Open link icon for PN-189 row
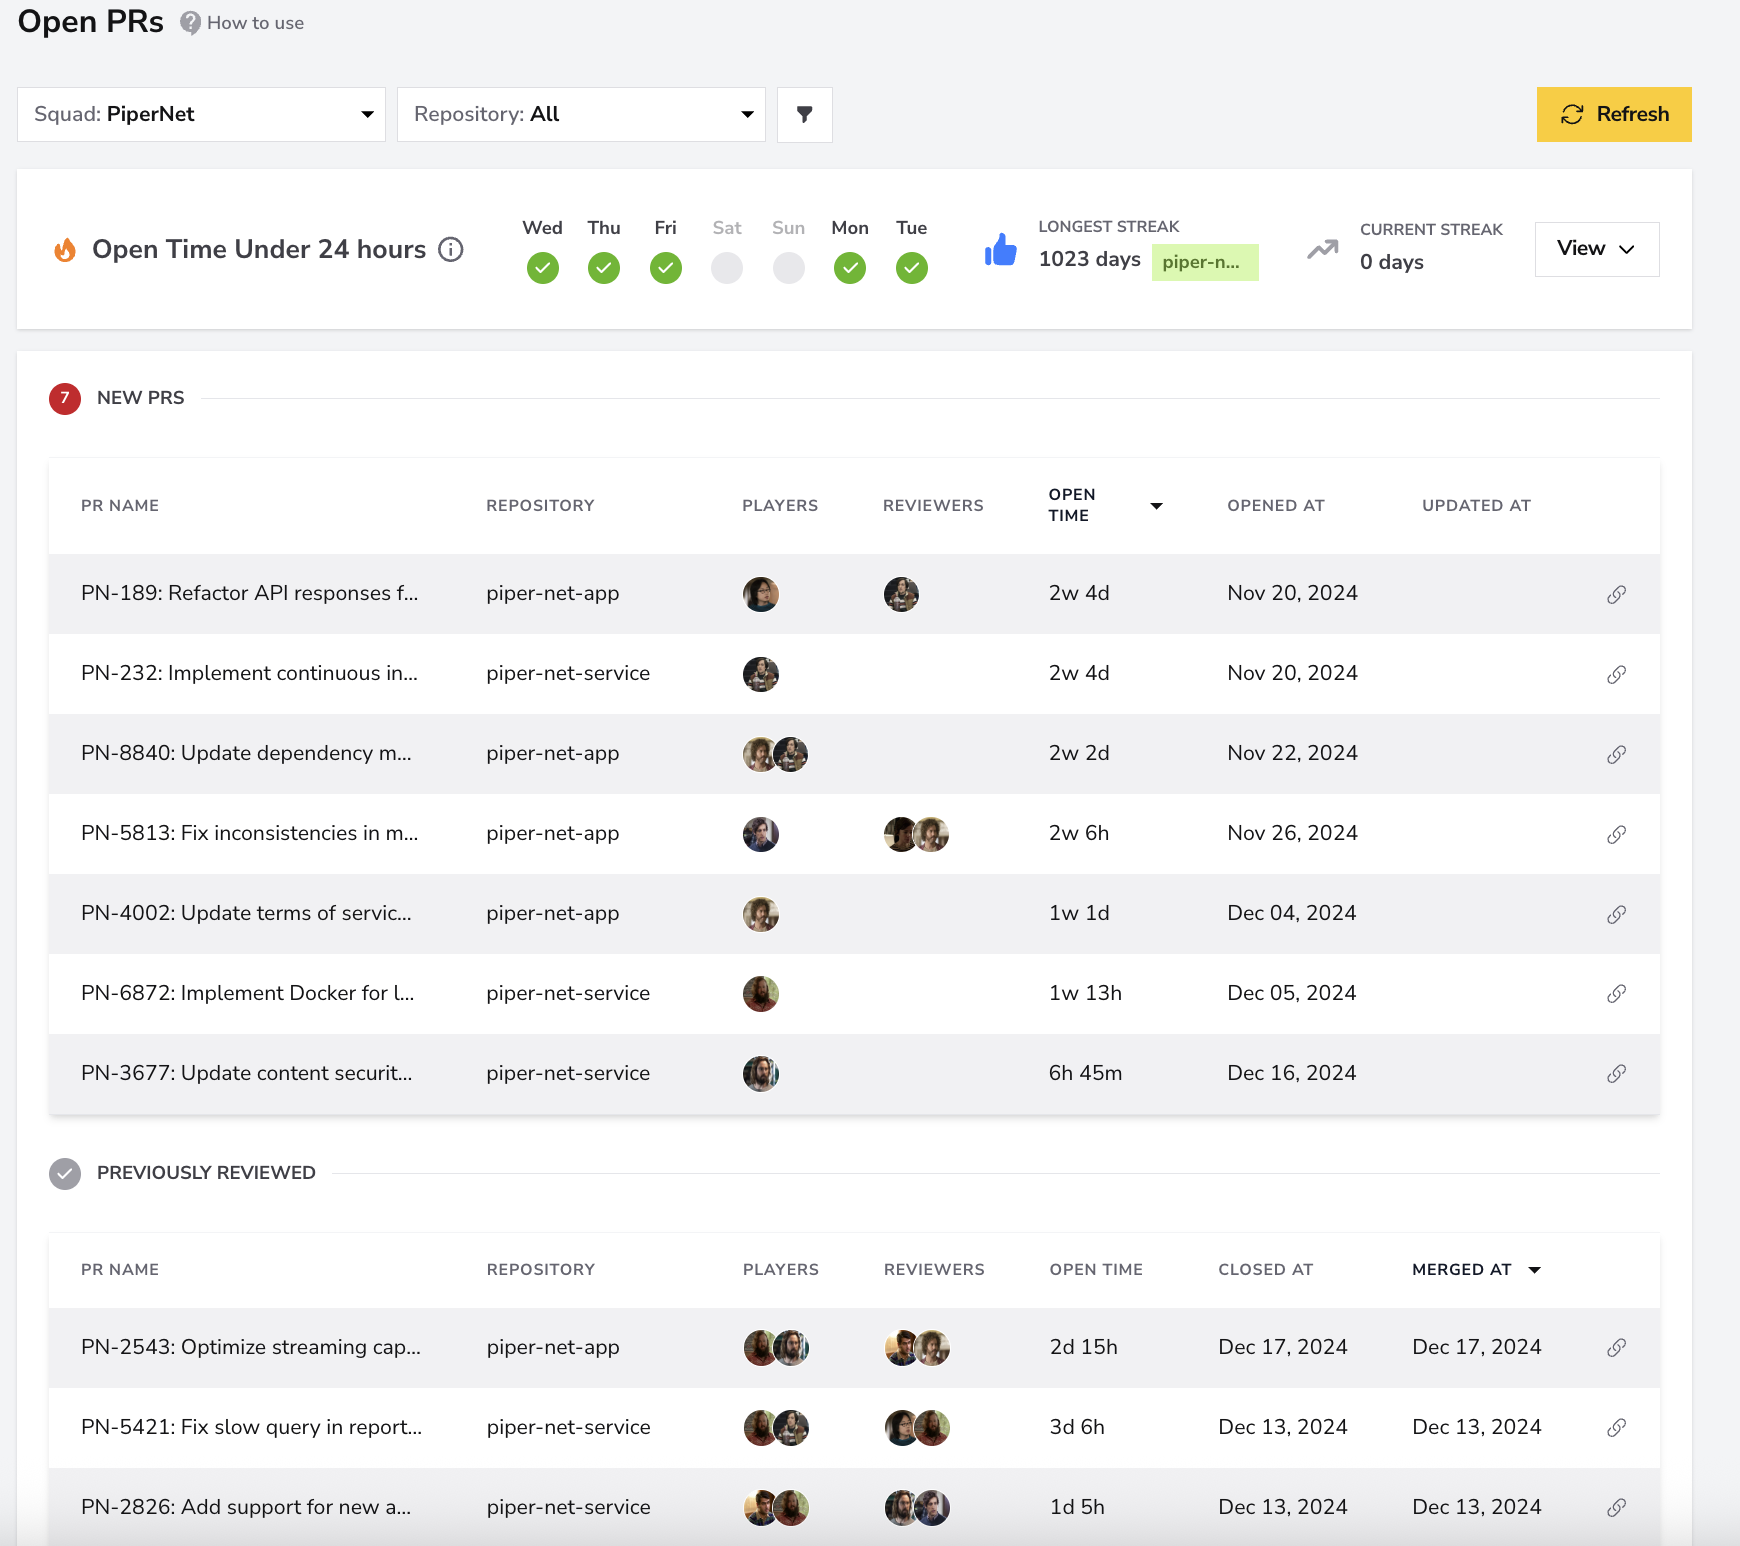Viewport: 1740px width, 1546px height. (x=1616, y=594)
